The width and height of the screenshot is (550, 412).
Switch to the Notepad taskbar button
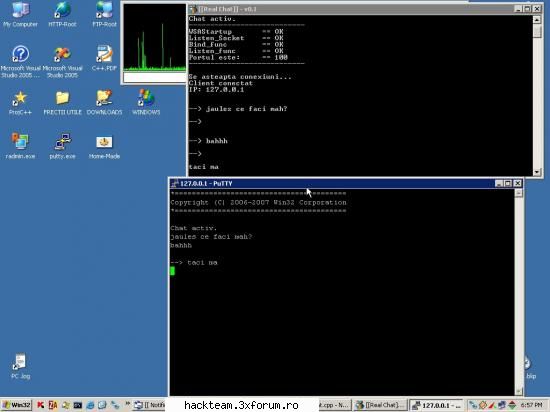click(149, 405)
